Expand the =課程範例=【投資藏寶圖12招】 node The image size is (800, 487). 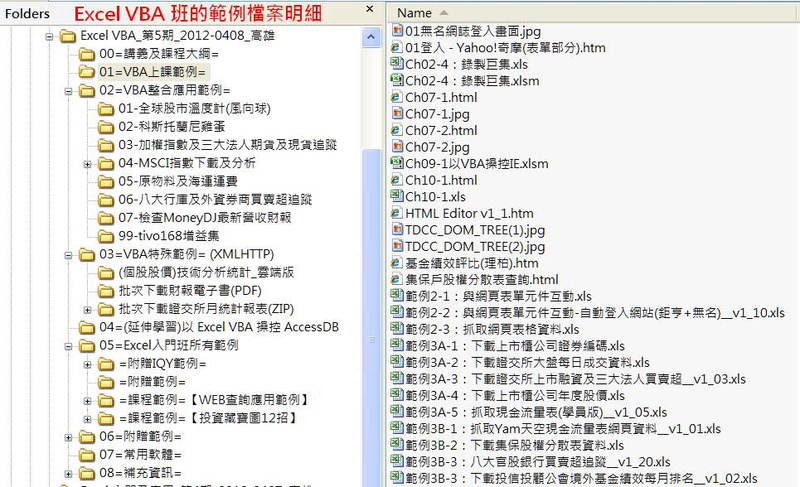click(x=87, y=419)
